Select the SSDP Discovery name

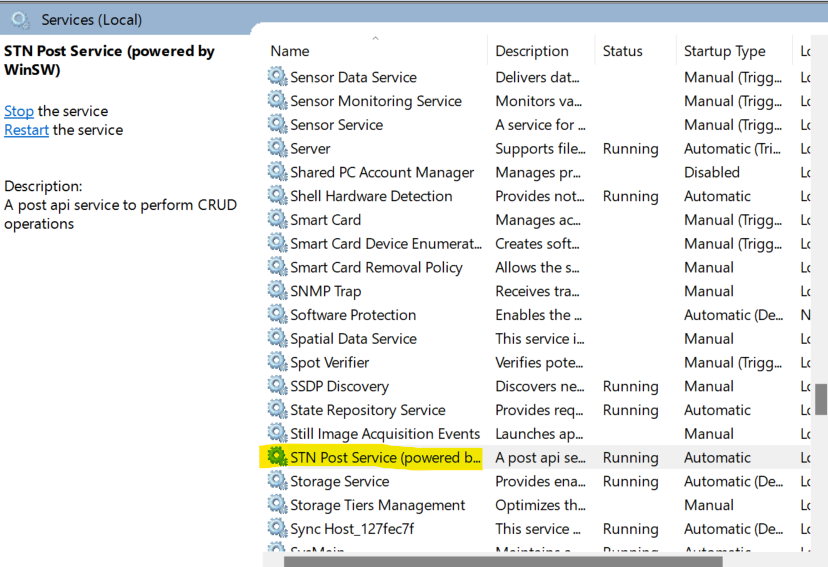(x=340, y=386)
